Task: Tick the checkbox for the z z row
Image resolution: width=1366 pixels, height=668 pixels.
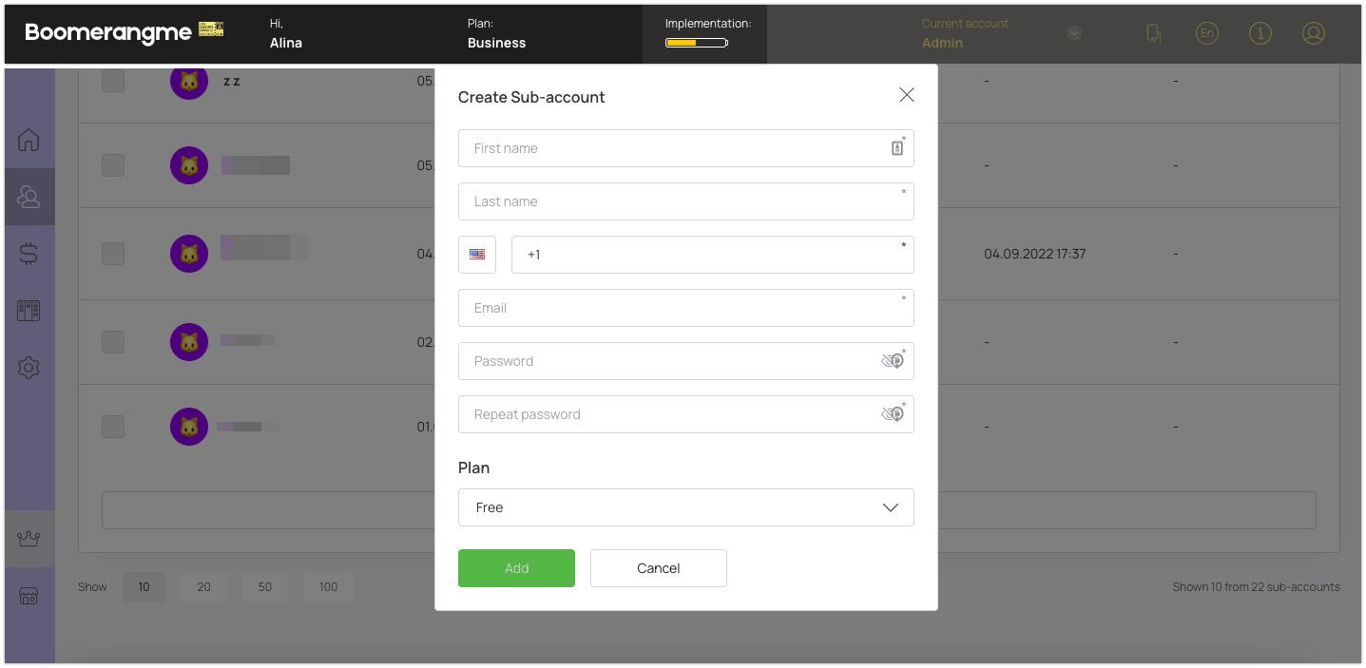Action: click(x=113, y=81)
